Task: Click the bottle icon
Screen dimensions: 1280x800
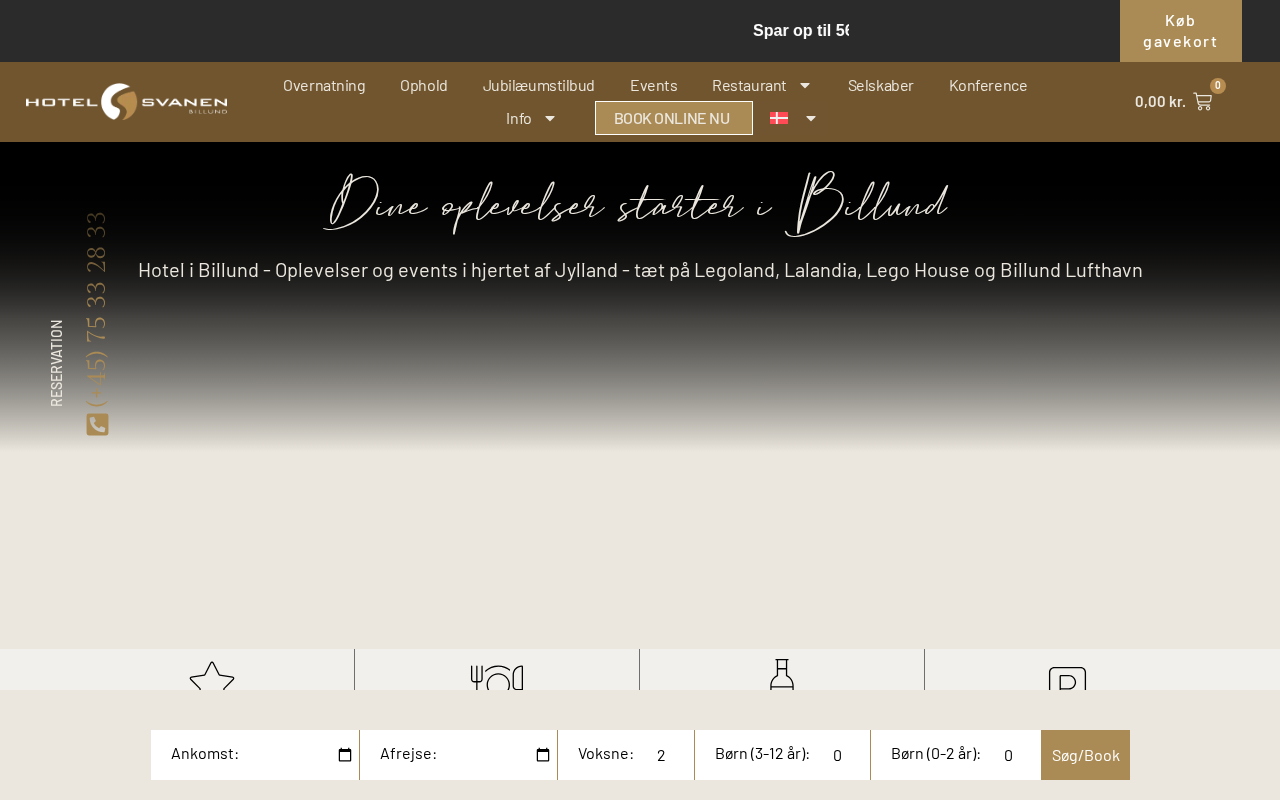Action: tap(782, 674)
